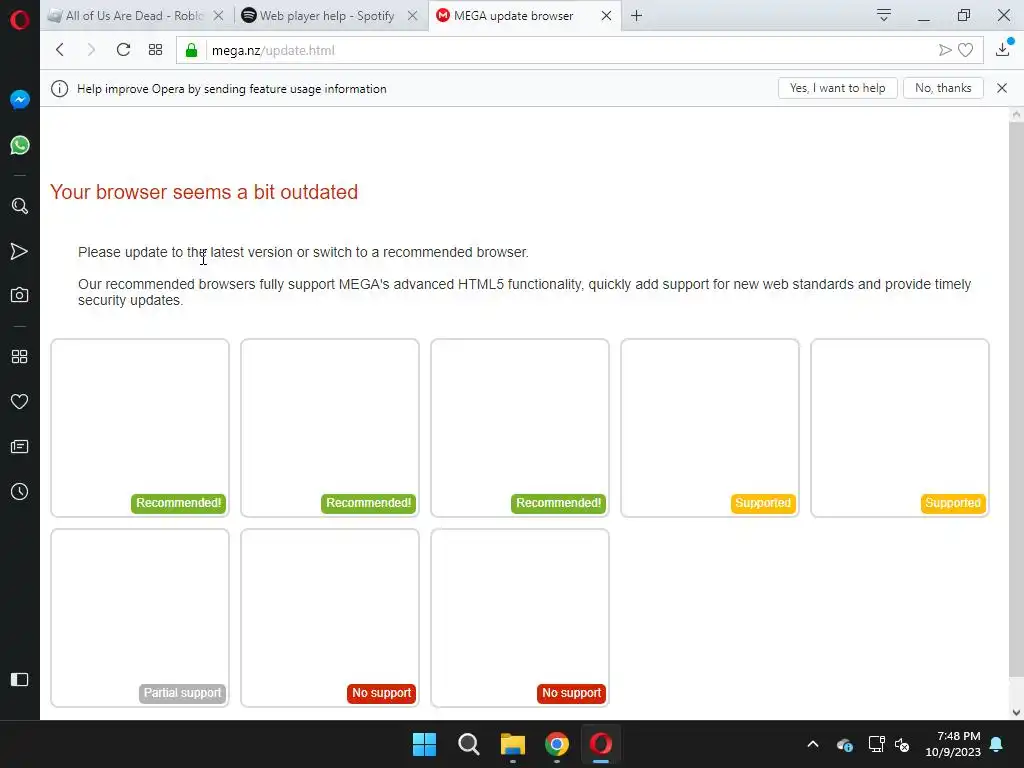Click the page scrollbar down arrow
This screenshot has height=768, width=1024.
1016,712
